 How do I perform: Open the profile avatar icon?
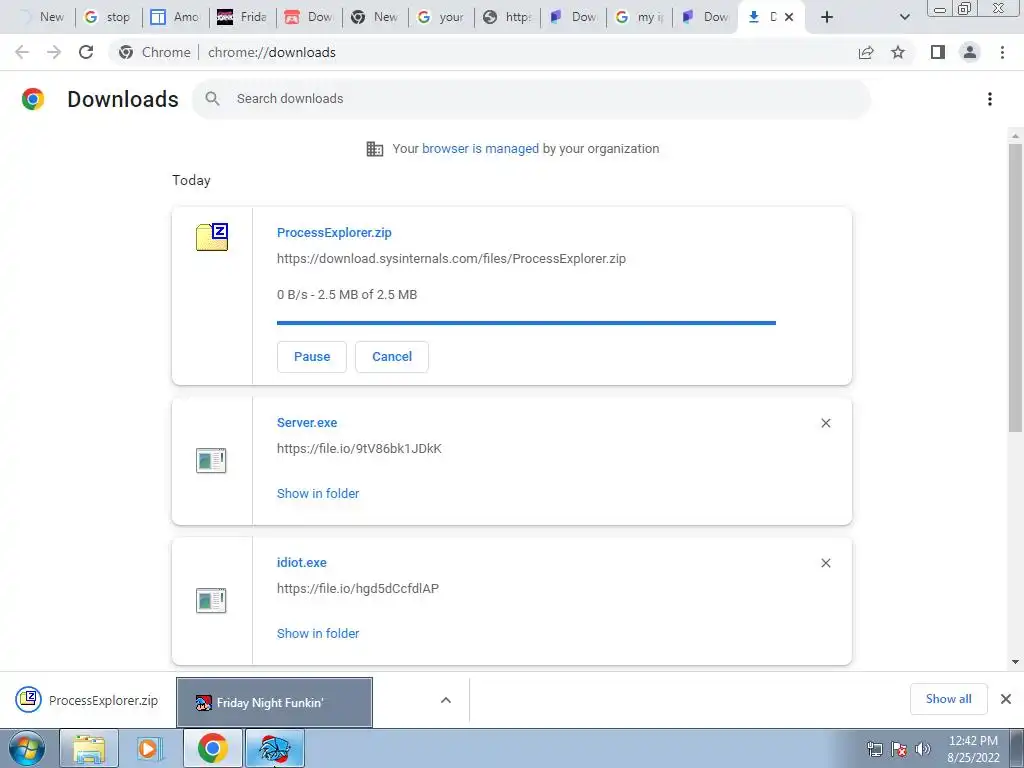[970, 52]
